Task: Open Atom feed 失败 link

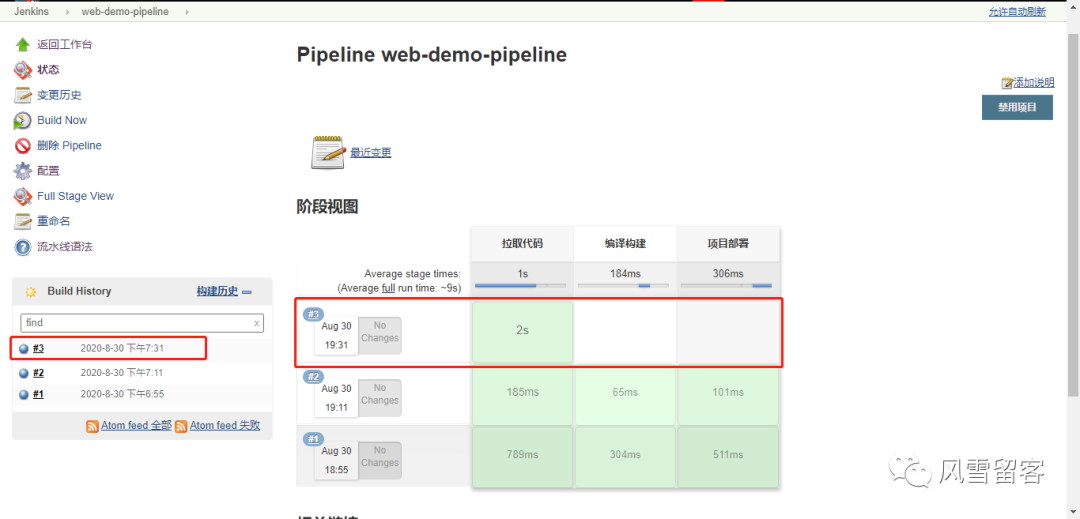Action: (225, 425)
